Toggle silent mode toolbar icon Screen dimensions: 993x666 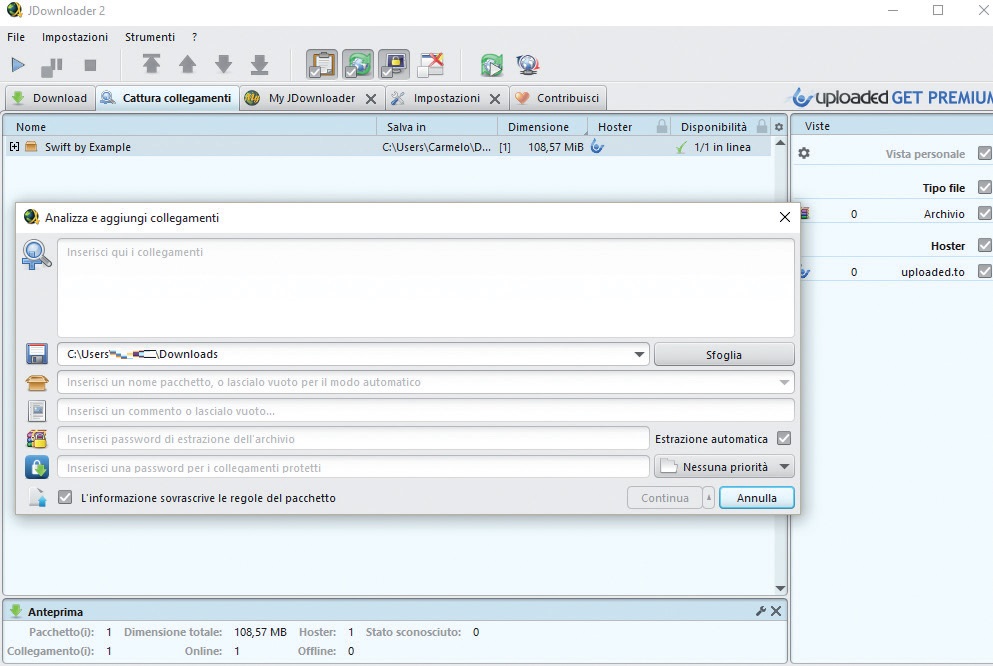click(431, 65)
